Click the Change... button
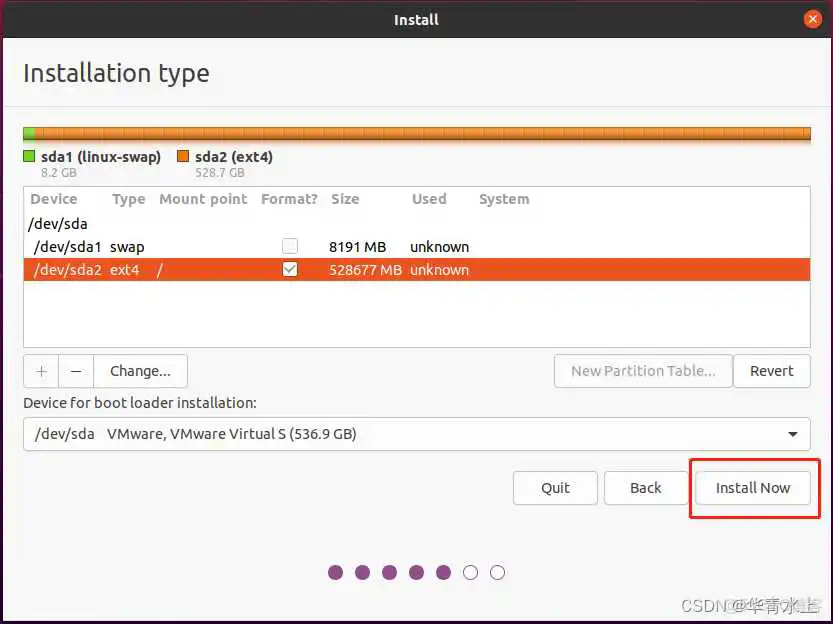 pos(140,371)
